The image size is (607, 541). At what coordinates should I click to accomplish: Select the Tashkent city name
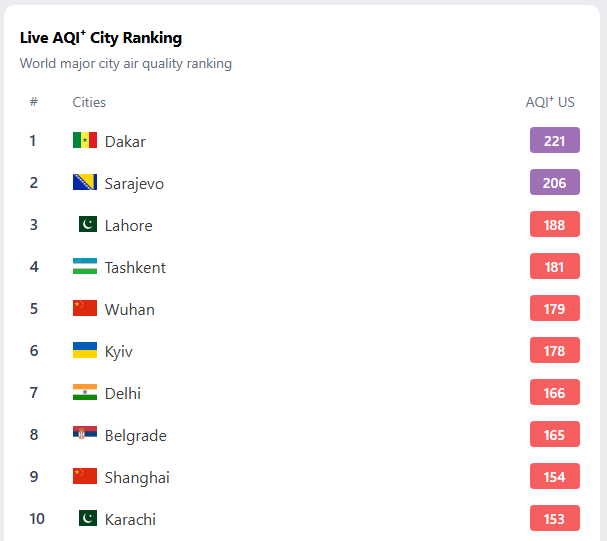click(x=135, y=268)
